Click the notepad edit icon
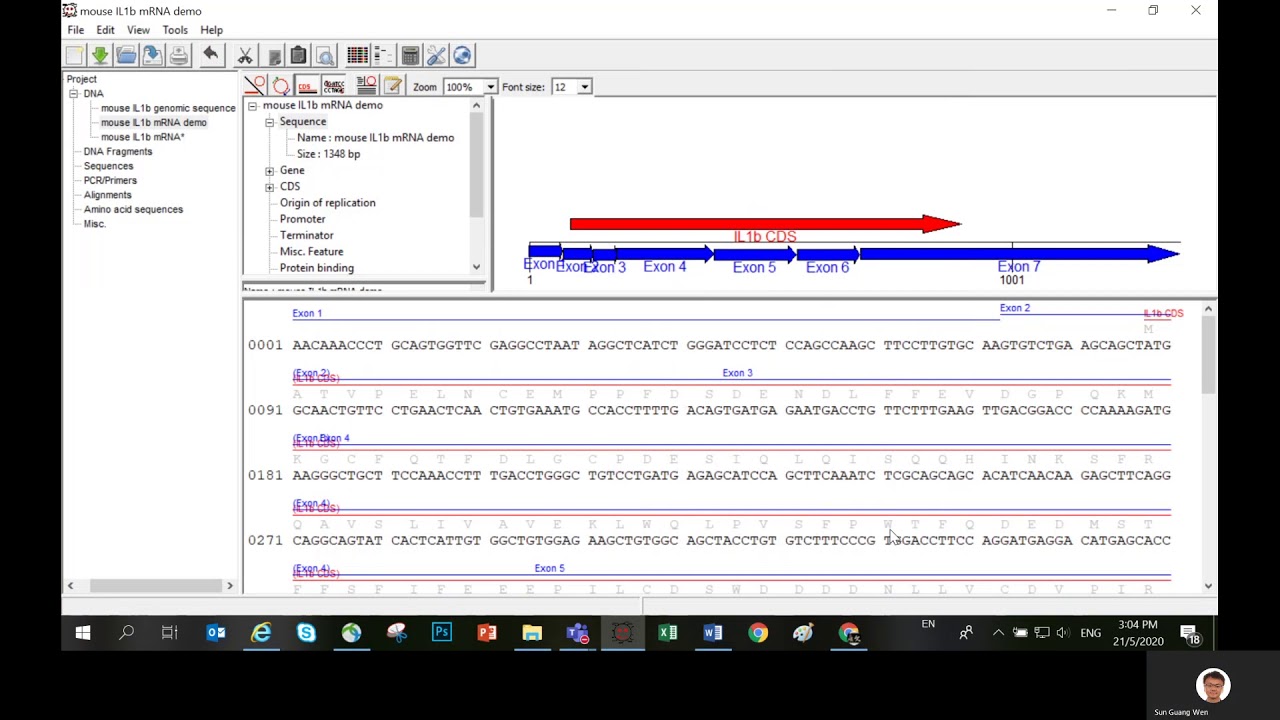This screenshot has width=1280, height=720. click(392, 86)
